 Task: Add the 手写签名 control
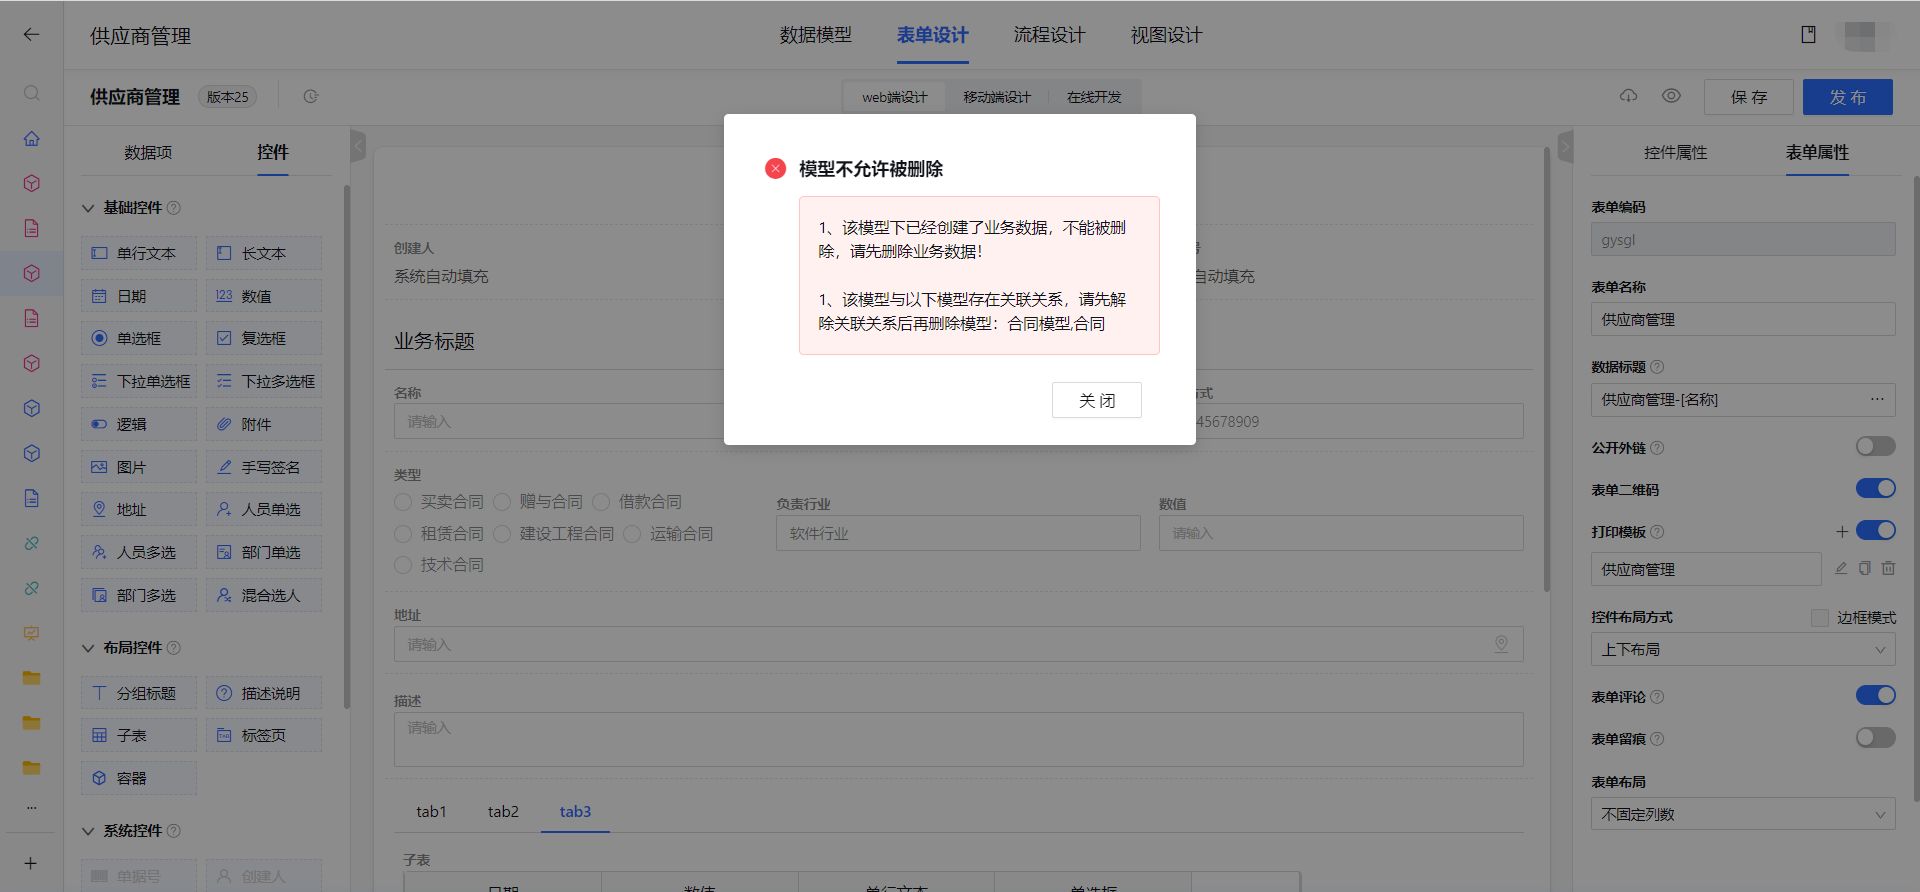tap(264, 467)
